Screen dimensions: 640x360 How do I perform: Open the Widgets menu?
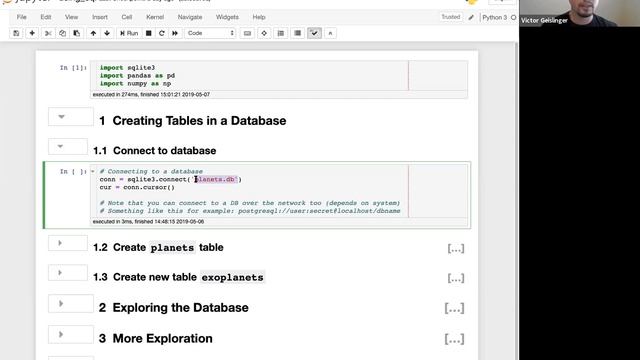pos(227,17)
